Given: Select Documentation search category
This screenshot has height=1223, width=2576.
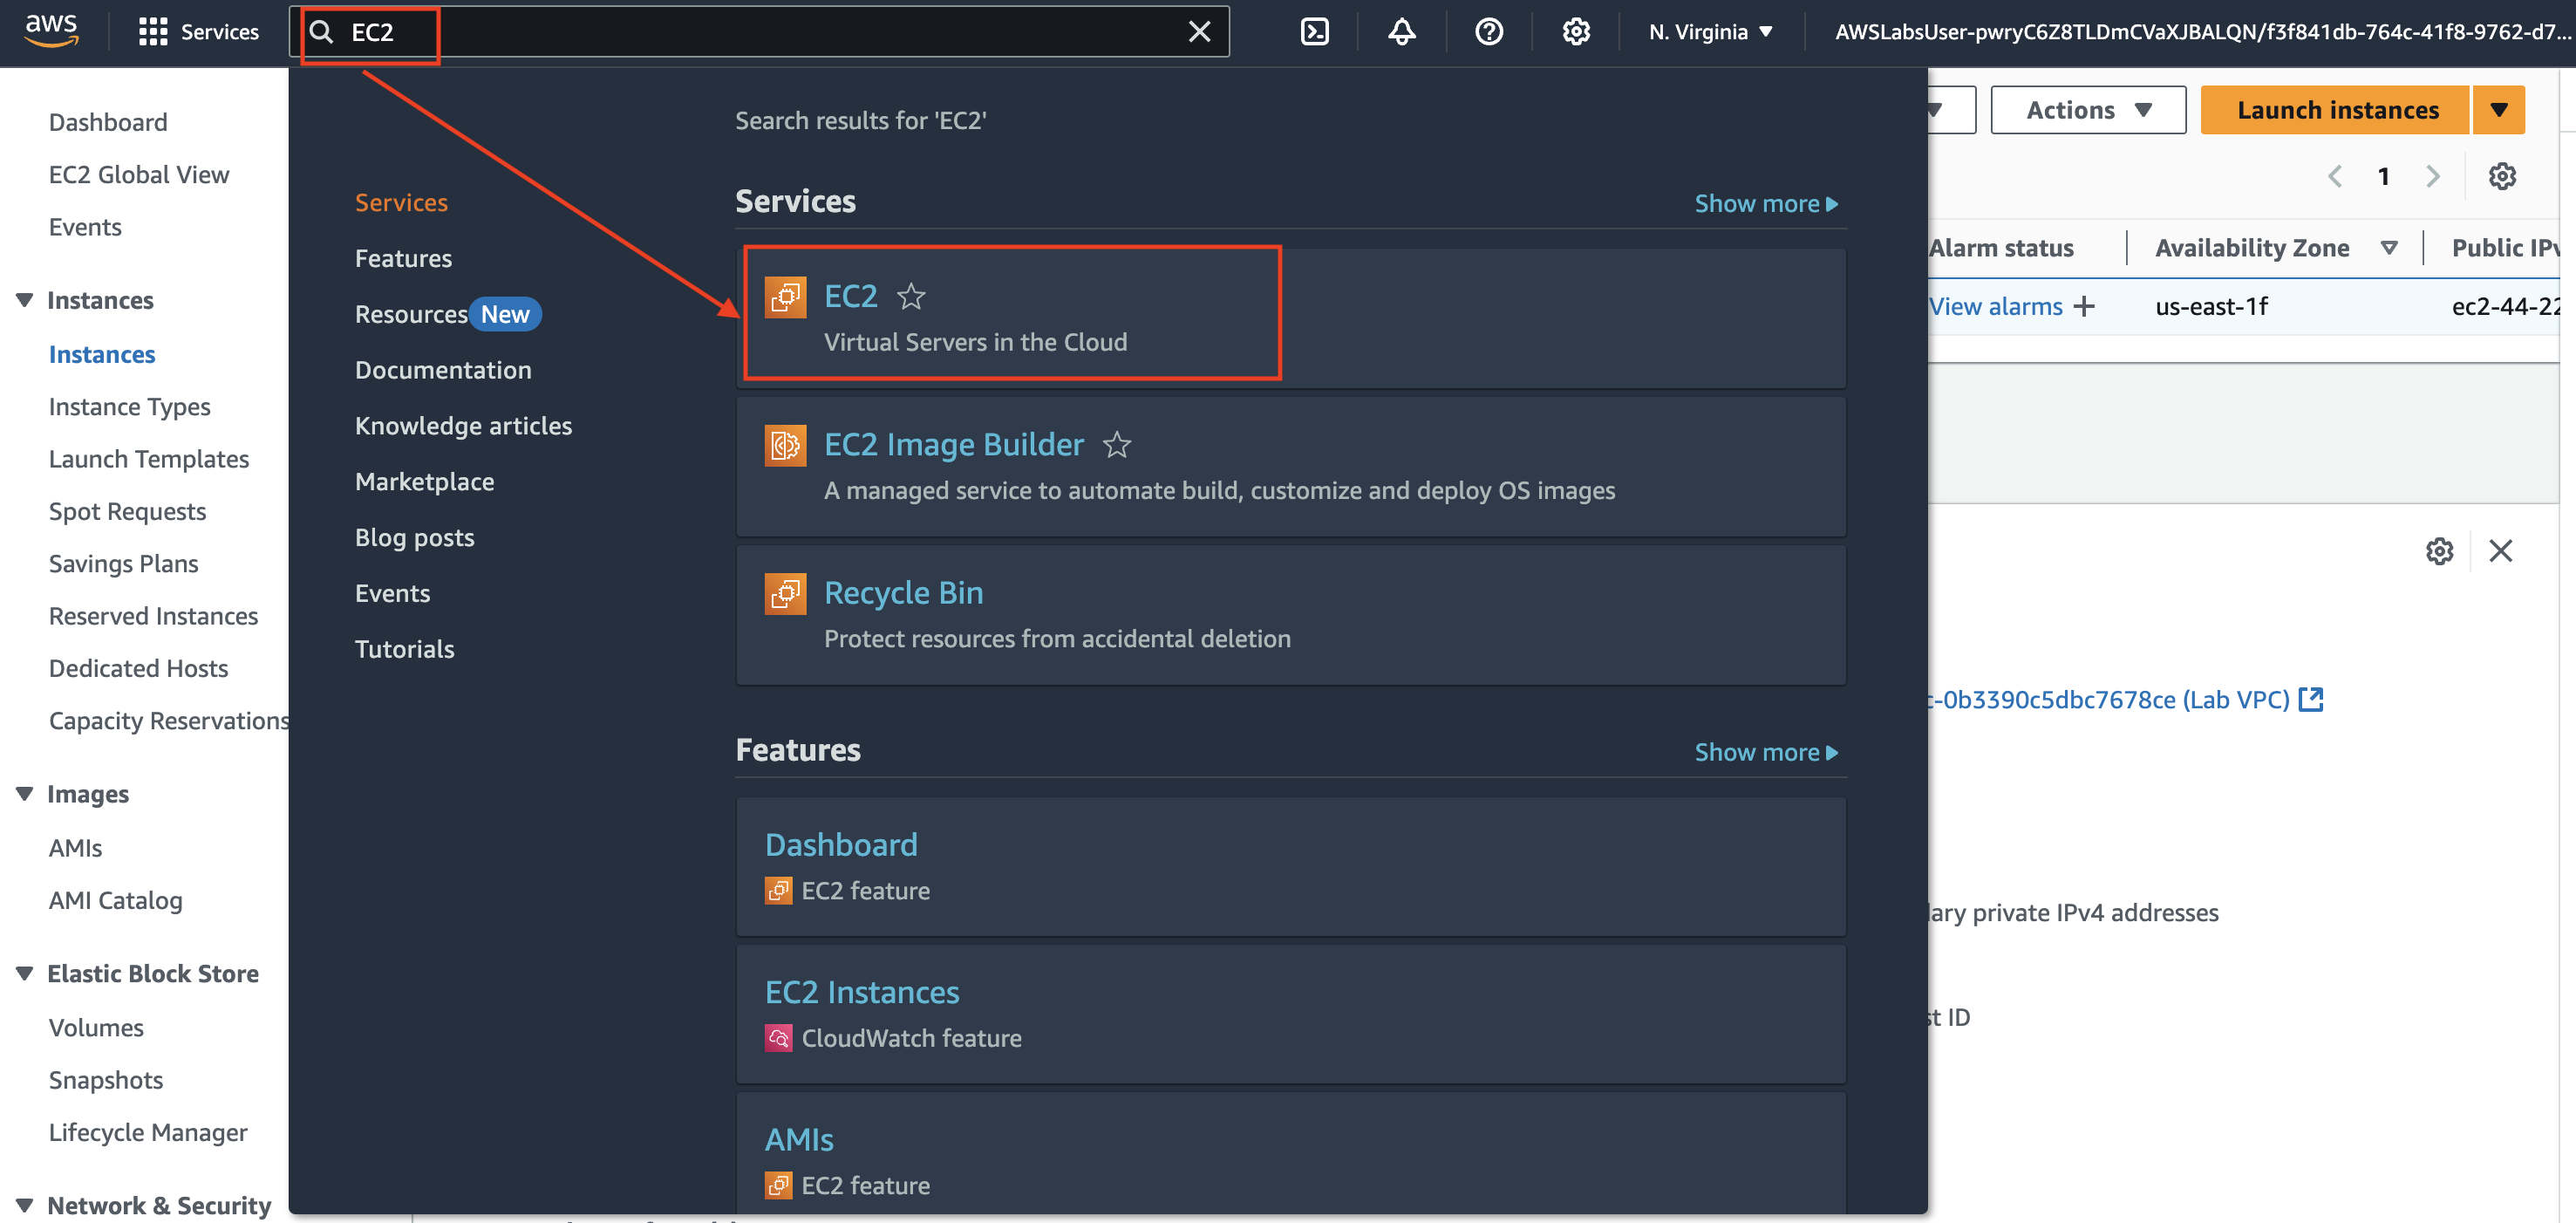Looking at the screenshot, I should coord(443,370).
